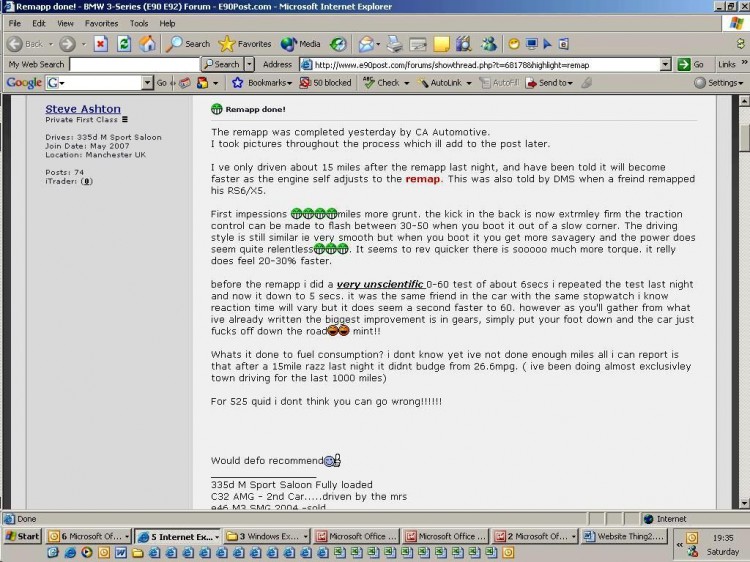Expand My Web Search button dropdown

click(249, 64)
